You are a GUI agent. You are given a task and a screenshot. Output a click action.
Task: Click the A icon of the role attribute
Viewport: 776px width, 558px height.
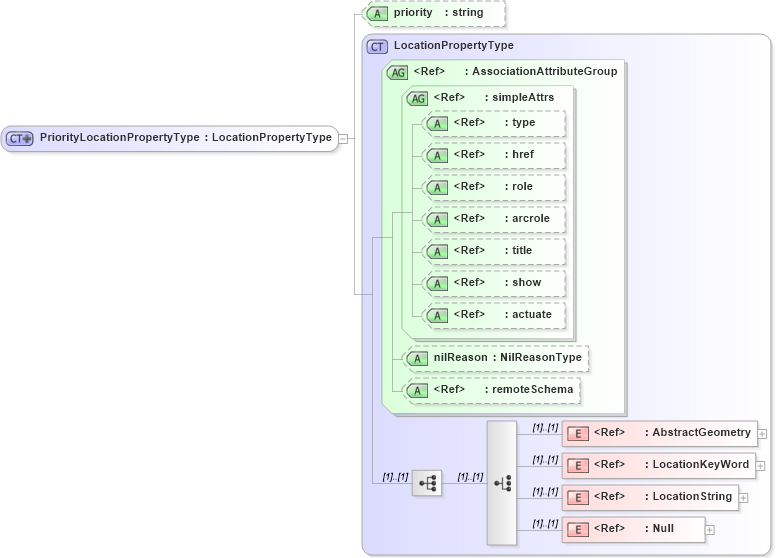[x=437, y=187]
